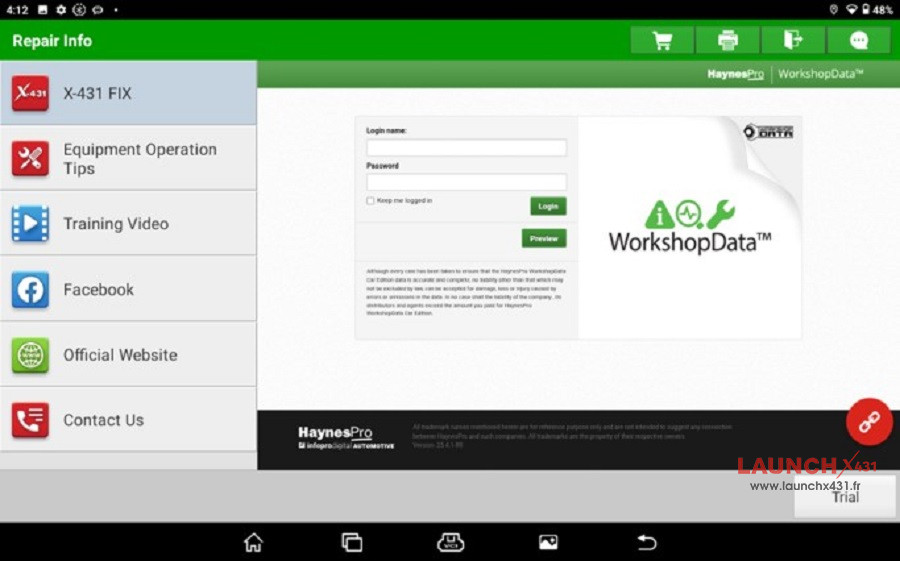Open the gallery screenshot icon
The image size is (900, 561).
point(548,542)
